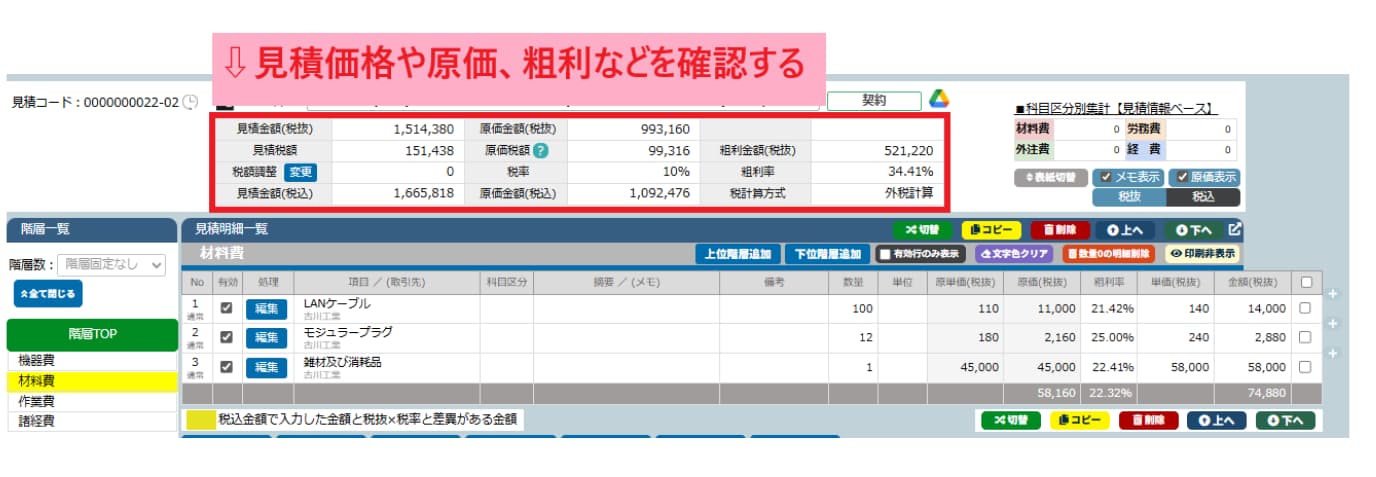Click the 粗利率 column header in table
Viewport: 1376px width, 477px height.
pos(1110,282)
